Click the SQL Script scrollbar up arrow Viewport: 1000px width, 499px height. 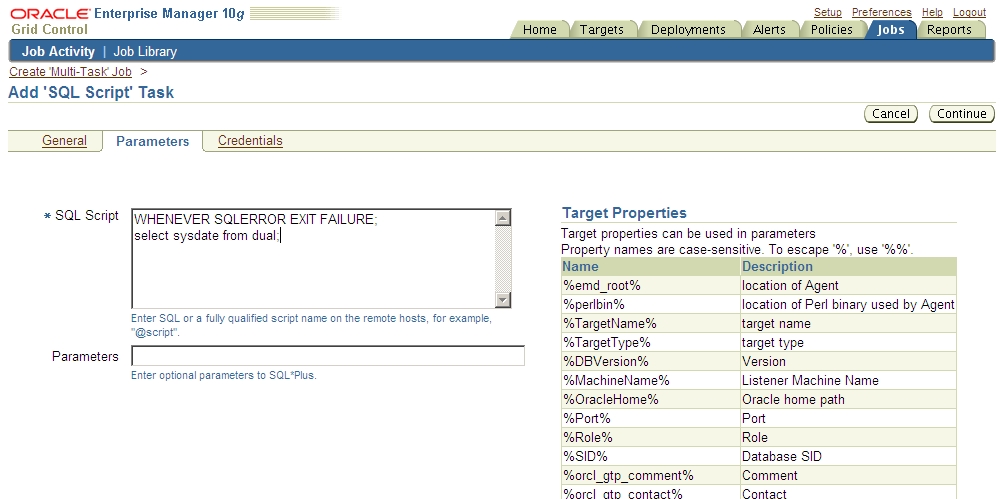503,218
